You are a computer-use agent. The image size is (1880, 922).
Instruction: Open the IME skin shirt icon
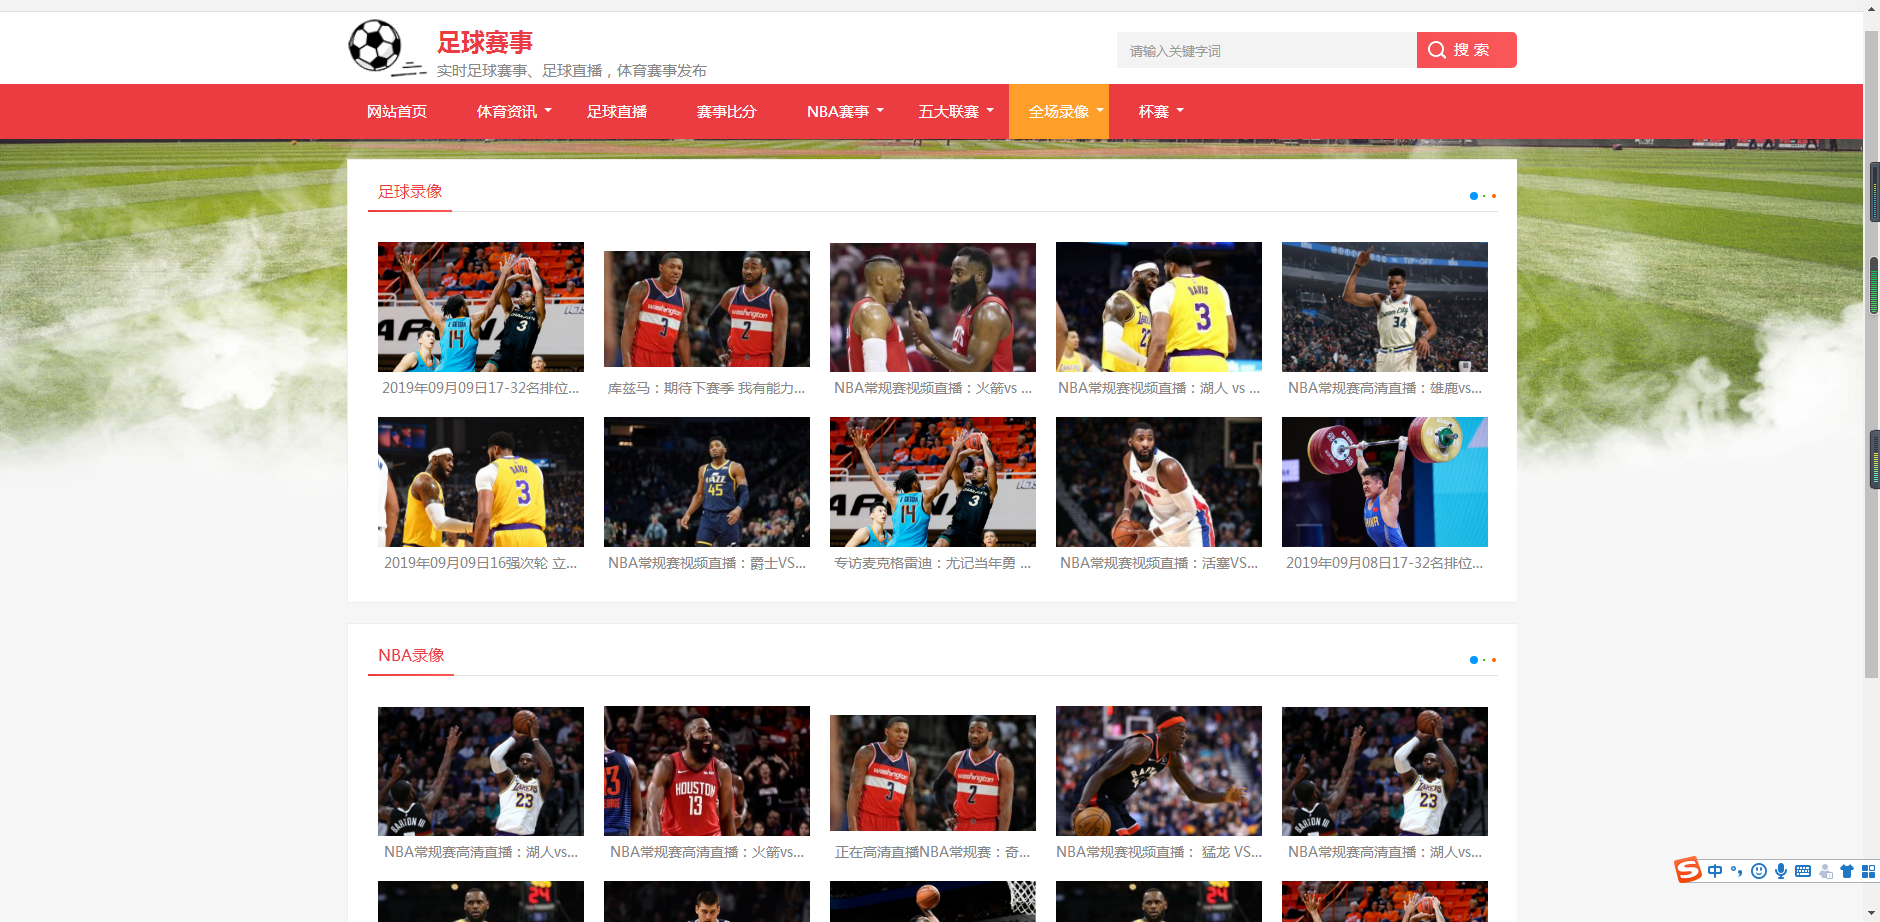pyautogui.click(x=1847, y=871)
